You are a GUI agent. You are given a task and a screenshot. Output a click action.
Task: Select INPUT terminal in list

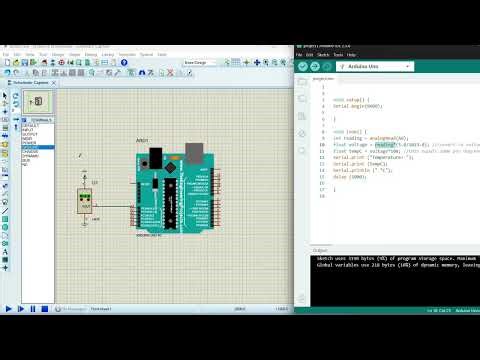tap(38, 130)
